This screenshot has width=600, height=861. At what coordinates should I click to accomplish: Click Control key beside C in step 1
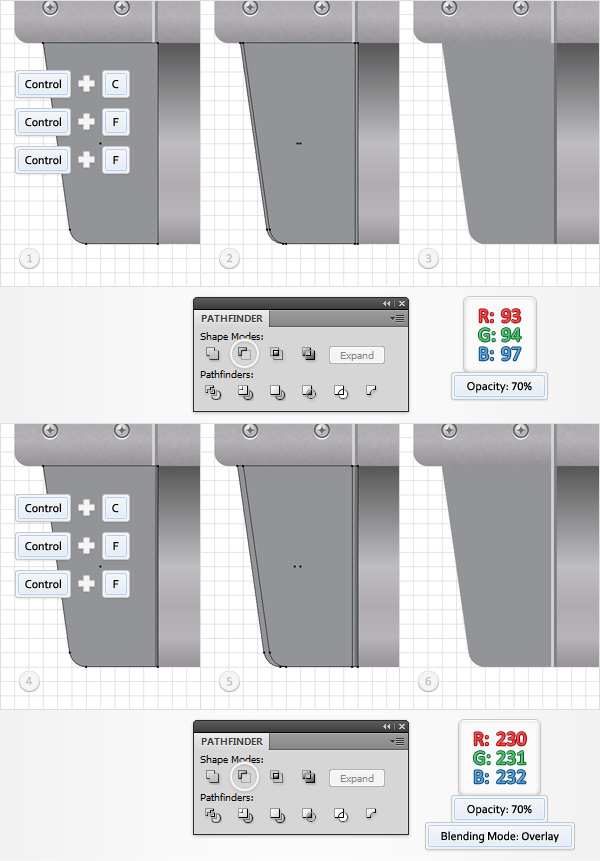(x=43, y=84)
